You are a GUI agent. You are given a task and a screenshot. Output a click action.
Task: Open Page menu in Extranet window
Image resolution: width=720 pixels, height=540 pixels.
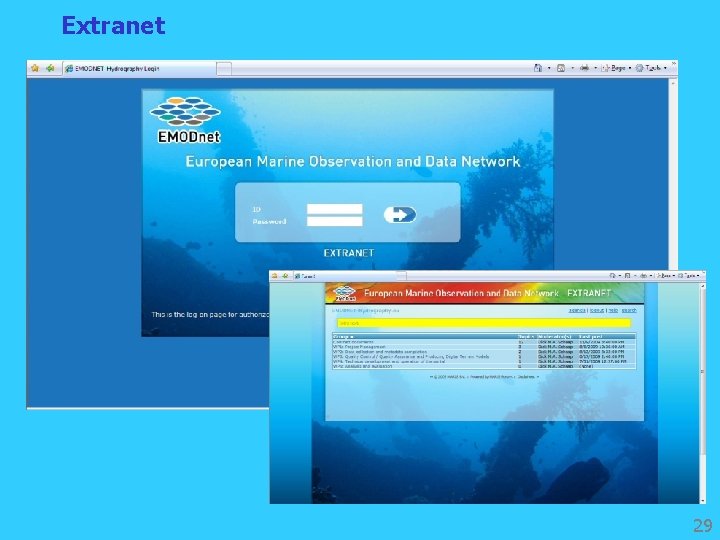(x=664, y=276)
